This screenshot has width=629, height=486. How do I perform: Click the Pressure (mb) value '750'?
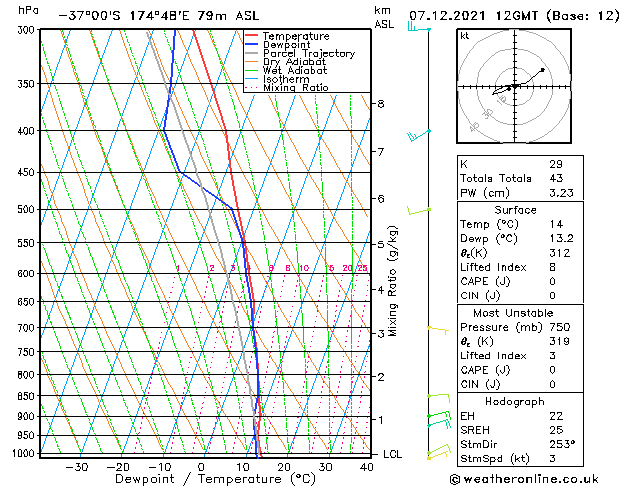point(560,327)
